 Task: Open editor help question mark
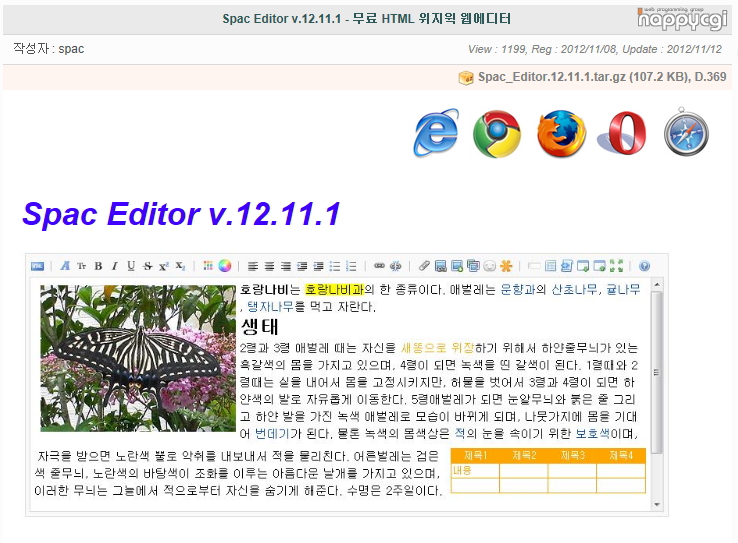644,266
